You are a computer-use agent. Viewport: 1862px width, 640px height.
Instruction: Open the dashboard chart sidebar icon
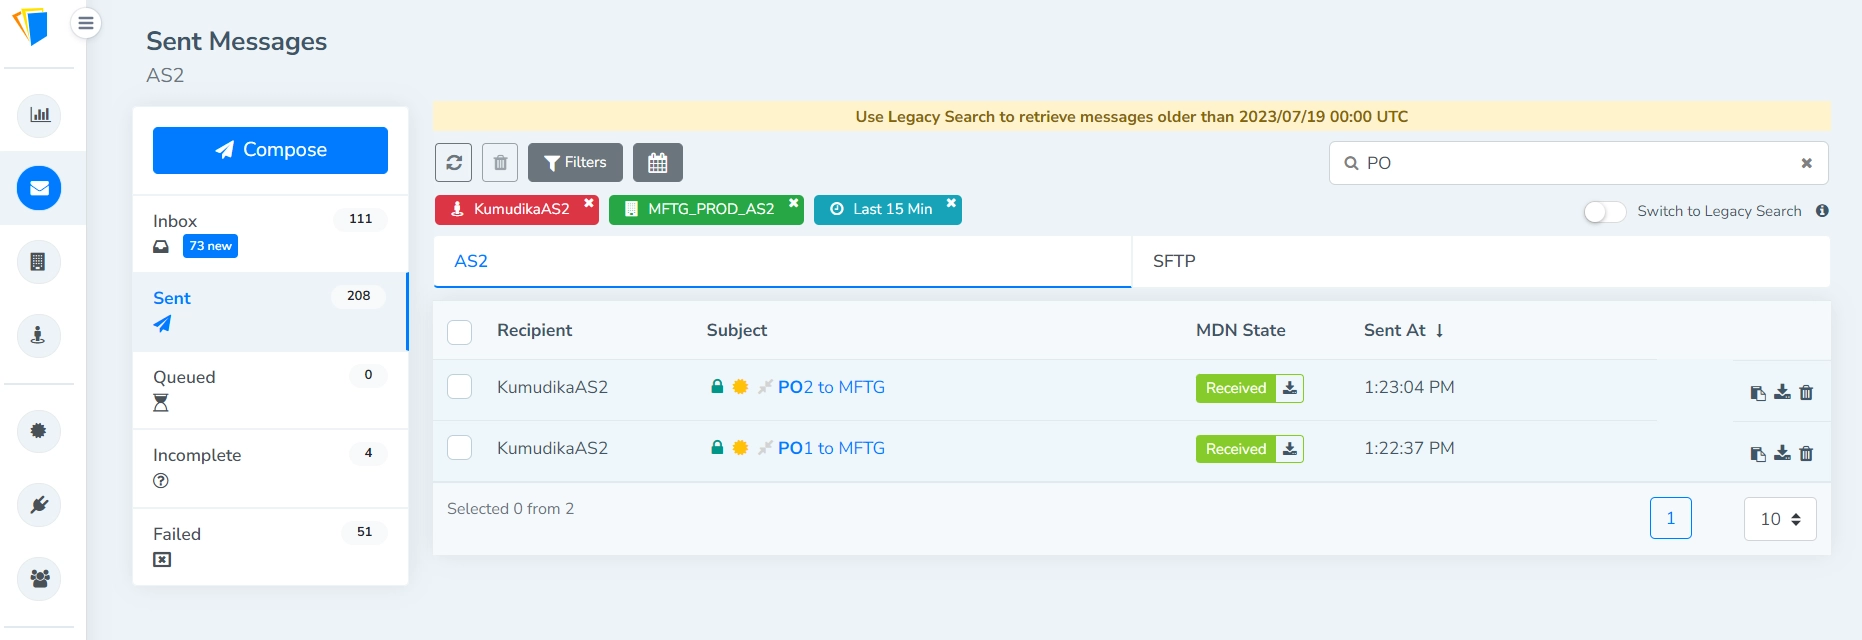click(39, 115)
